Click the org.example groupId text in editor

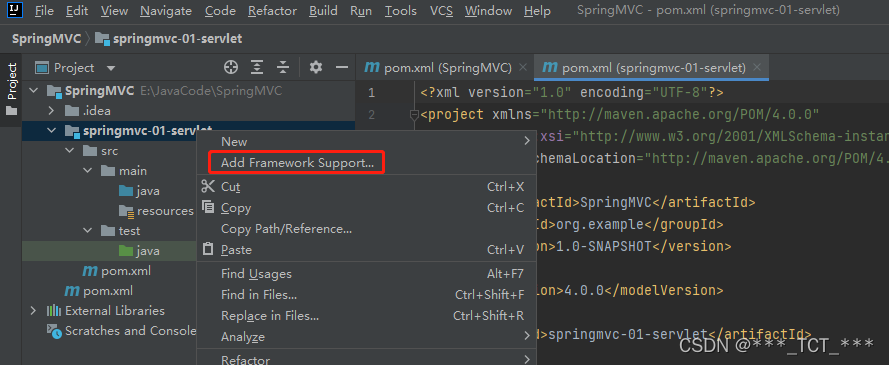pos(599,224)
